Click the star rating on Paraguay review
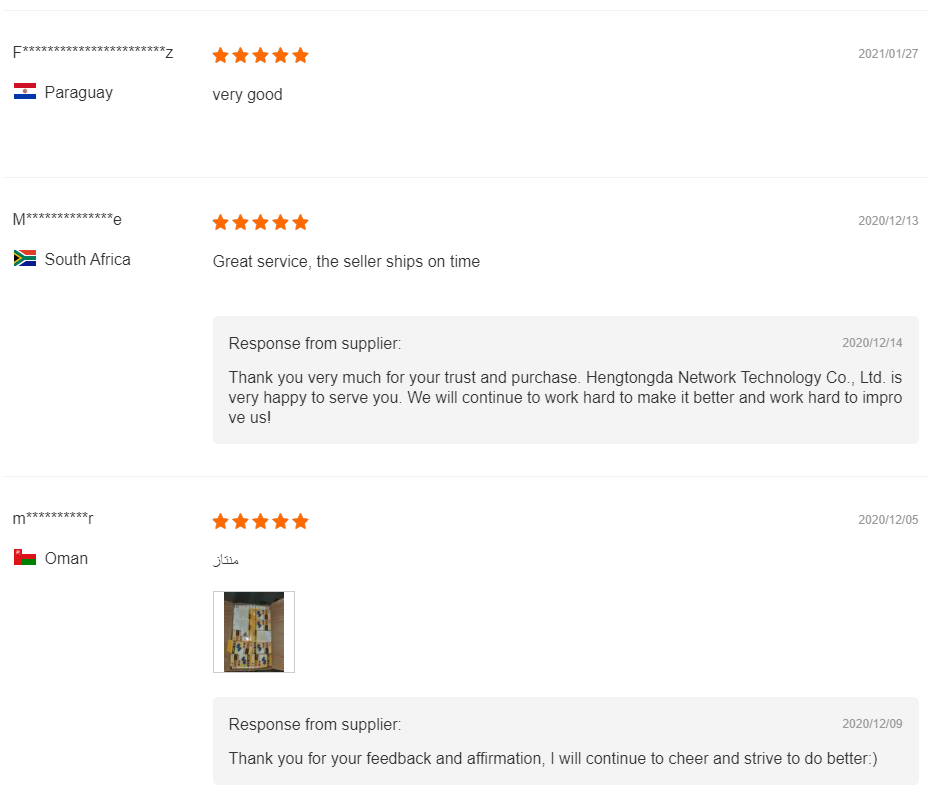The width and height of the screenshot is (928, 799). click(260, 55)
